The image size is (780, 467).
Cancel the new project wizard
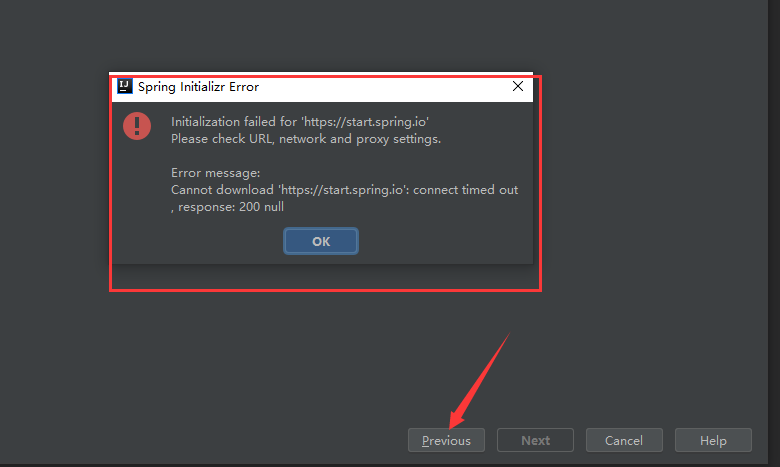624,440
